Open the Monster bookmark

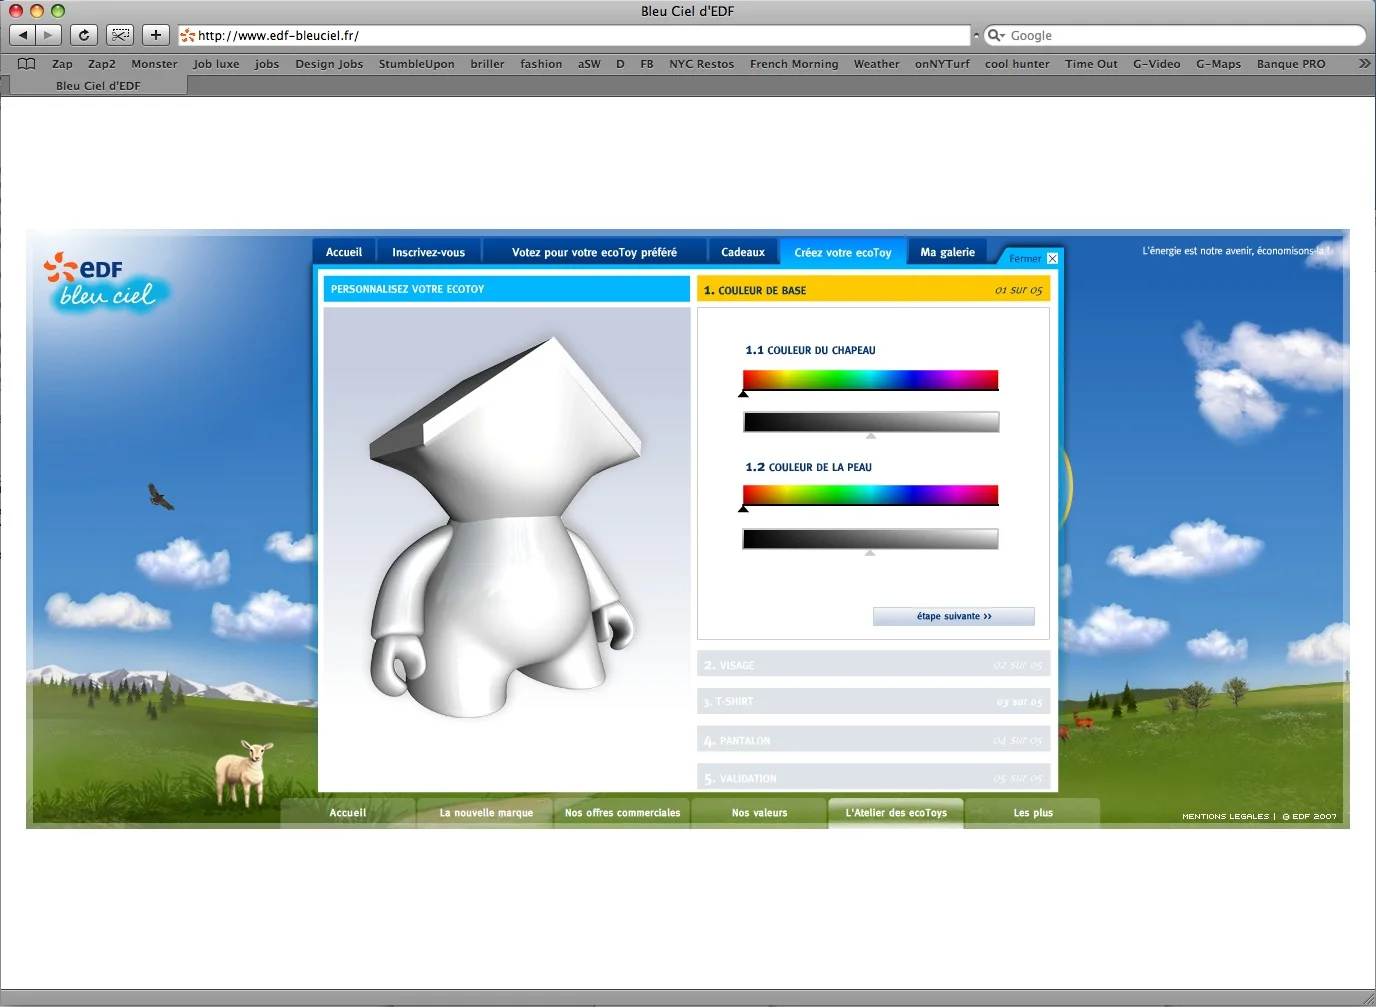(154, 64)
